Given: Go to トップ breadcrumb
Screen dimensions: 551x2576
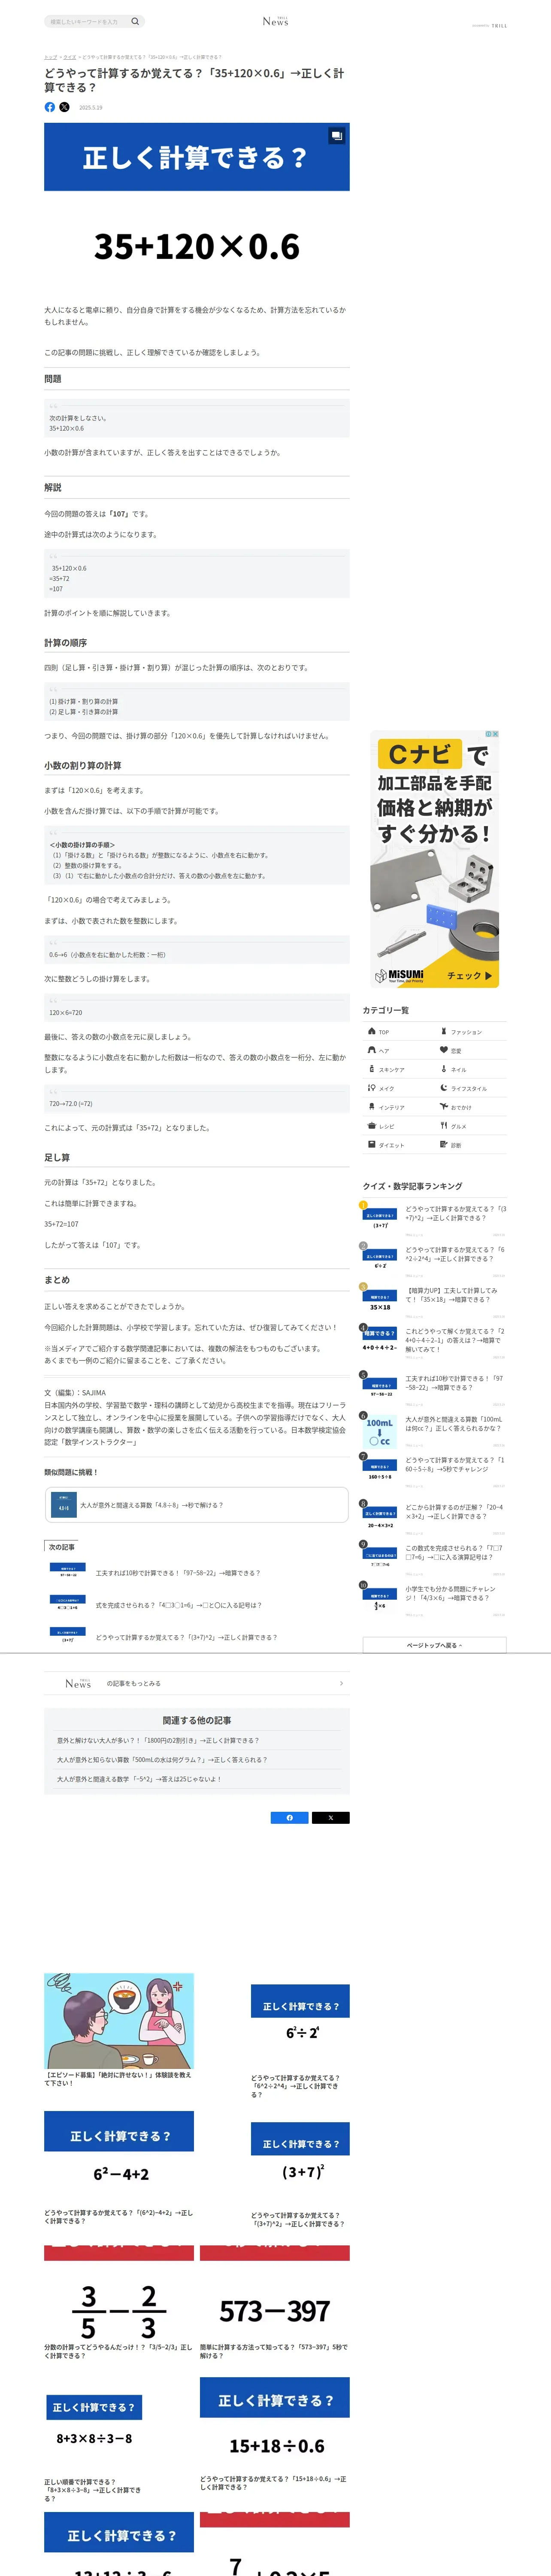Looking at the screenshot, I should (x=50, y=57).
